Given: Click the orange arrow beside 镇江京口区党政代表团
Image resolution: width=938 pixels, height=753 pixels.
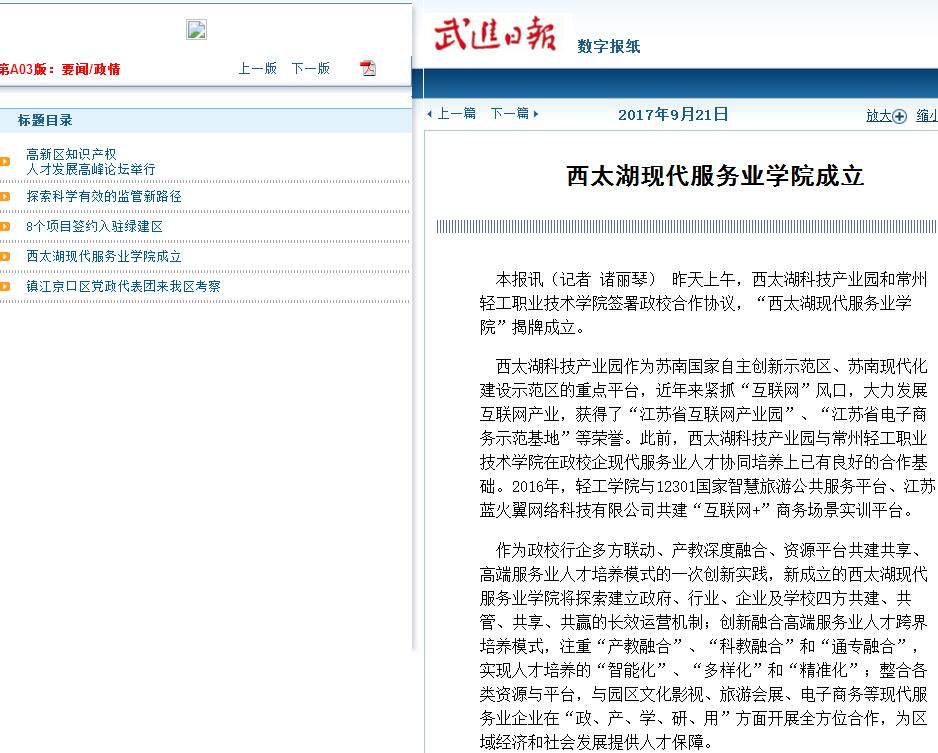Looking at the screenshot, I should [x=5, y=286].
